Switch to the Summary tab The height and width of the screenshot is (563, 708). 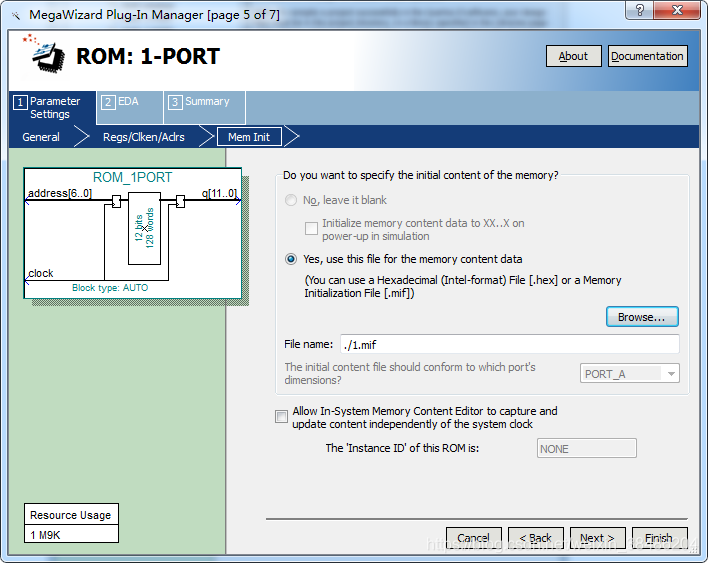point(205,107)
